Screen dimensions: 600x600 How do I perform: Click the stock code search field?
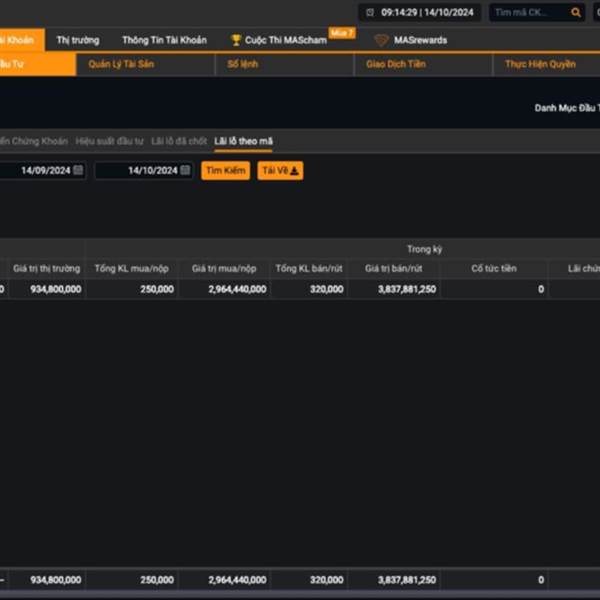pos(530,13)
